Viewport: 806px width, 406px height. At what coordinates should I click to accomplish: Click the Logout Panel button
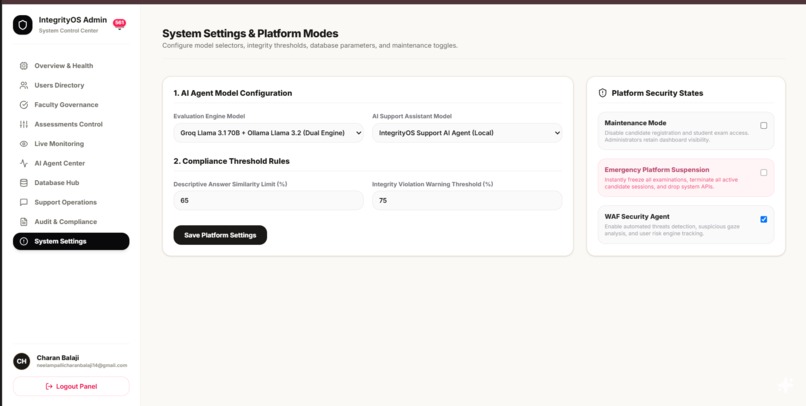tap(71, 386)
